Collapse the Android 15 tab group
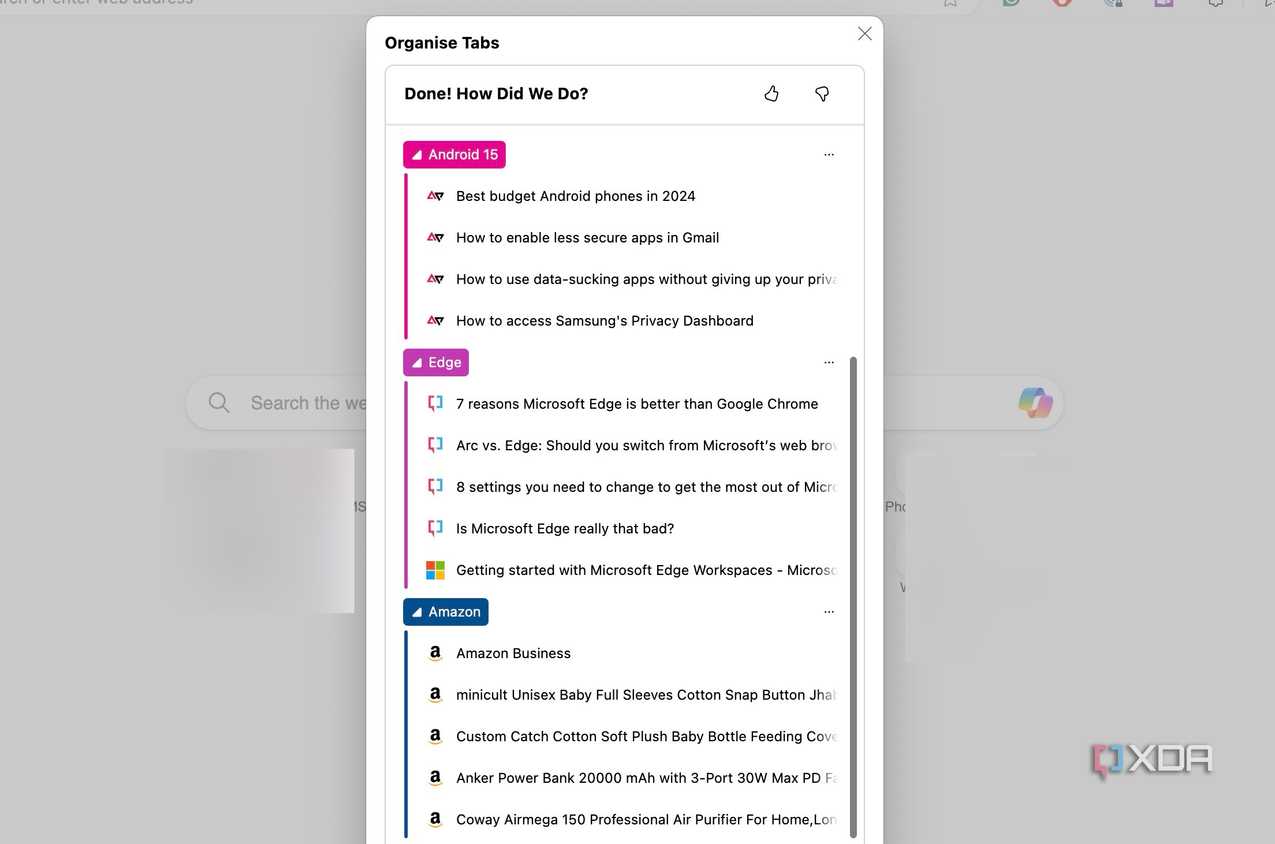 (455, 155)
